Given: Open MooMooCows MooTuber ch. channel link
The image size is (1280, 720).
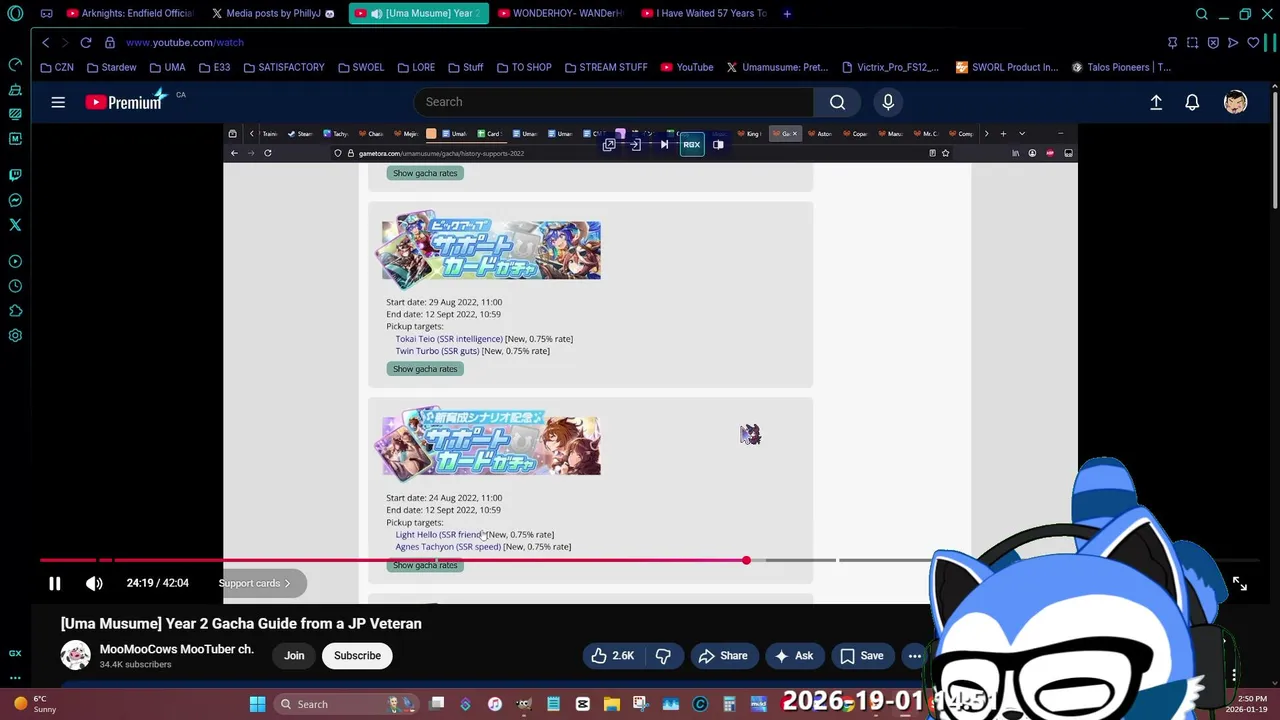Looking at the screenshot, I should (x=177, y=649).
